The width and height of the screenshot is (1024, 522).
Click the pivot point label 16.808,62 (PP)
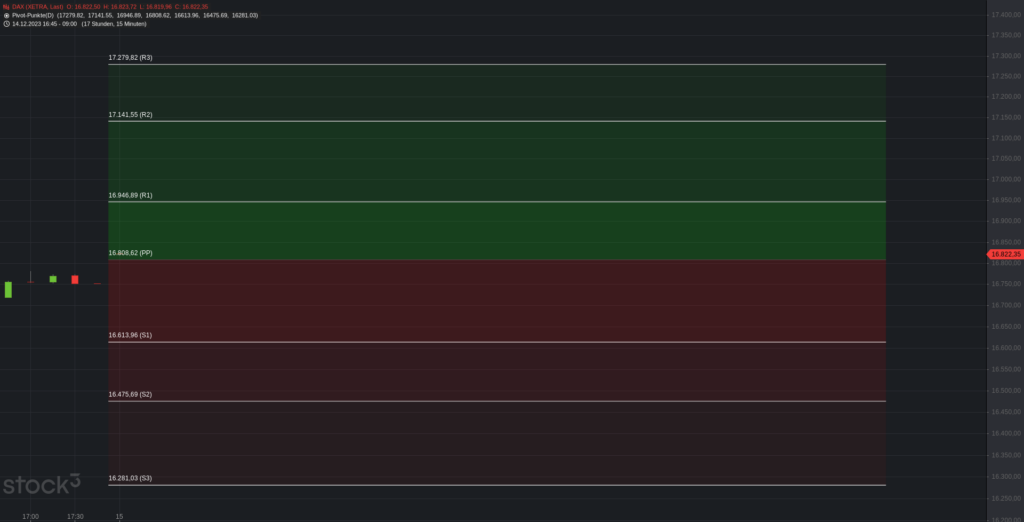[x=130, y=253]
